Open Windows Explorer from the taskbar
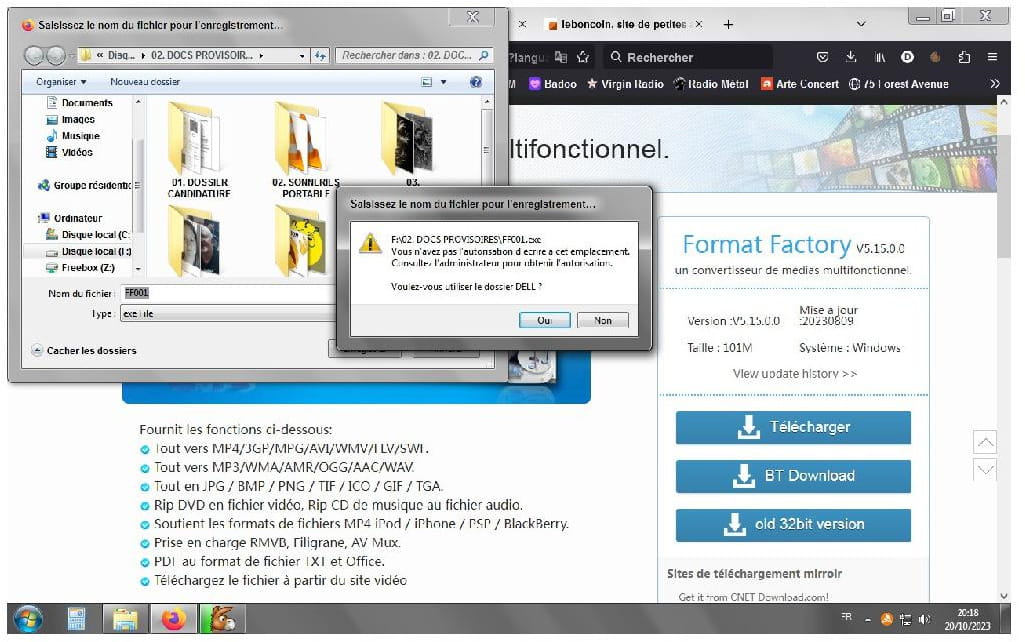1025x642 pixels. point(125,619)
